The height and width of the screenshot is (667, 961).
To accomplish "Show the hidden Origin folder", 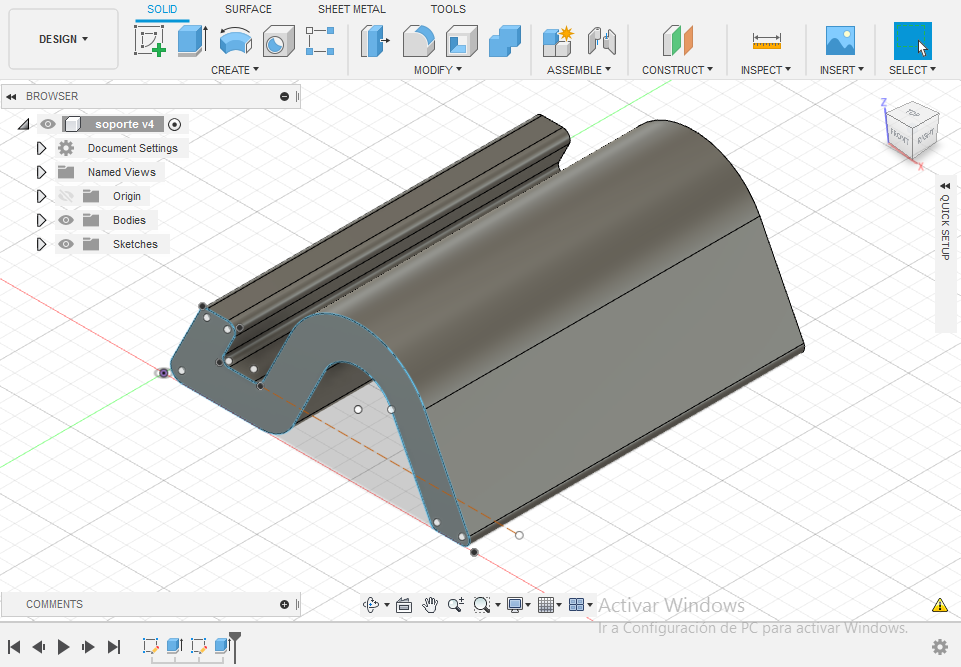I will 66,196.
